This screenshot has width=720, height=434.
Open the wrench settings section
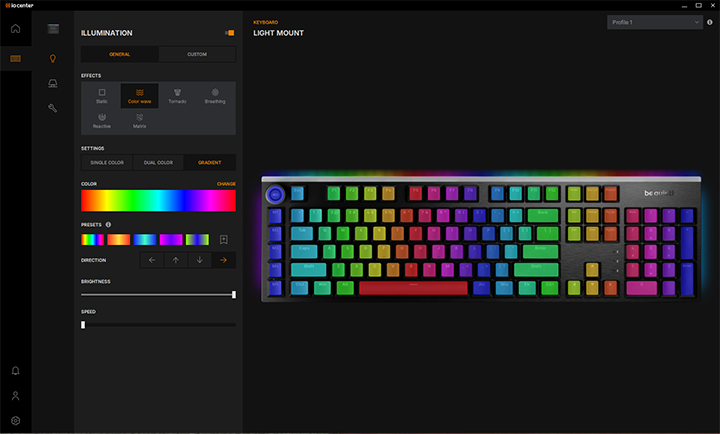[x=53, y=108]
